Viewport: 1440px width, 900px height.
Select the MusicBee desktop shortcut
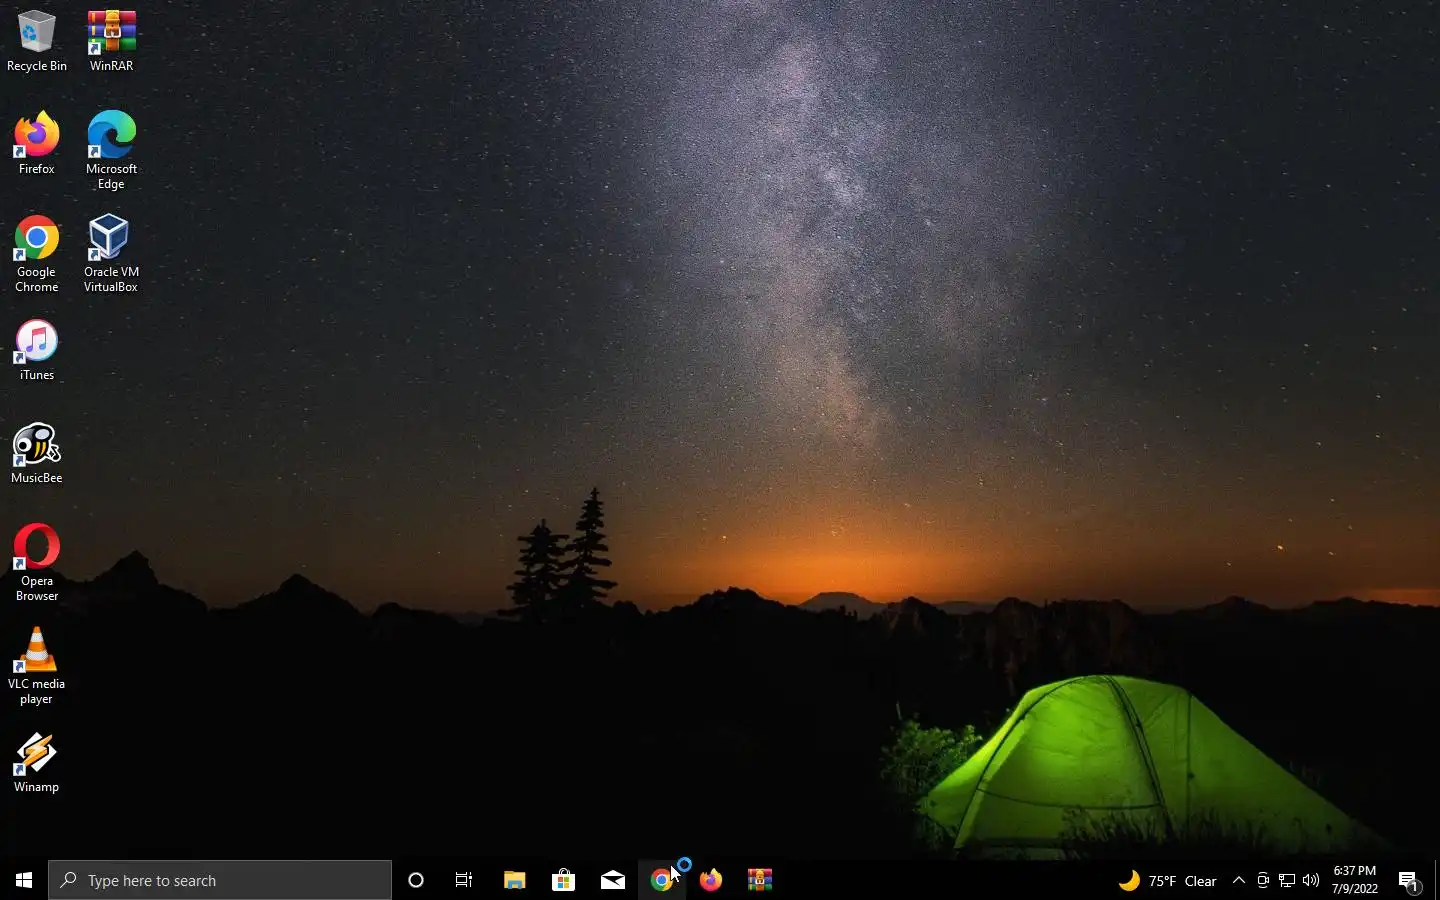(37, 454)
